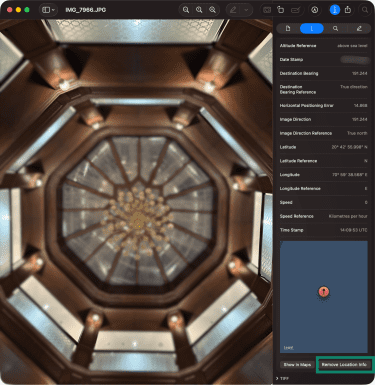
Task: Click the signature markup toolbar icon
Action: coord(295,10)
